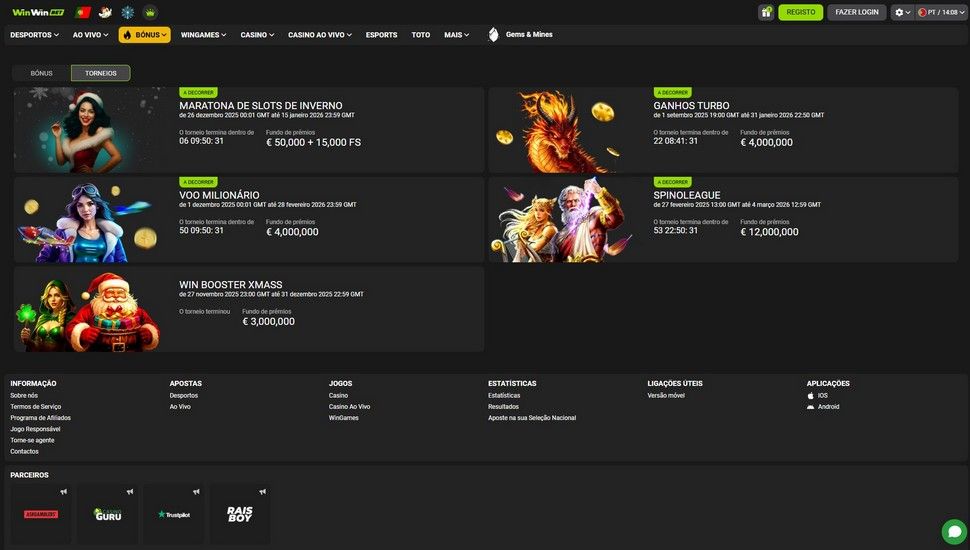Expand the Desportos menu
Viewport: 970px width, 550px height.
coord(34,35)
